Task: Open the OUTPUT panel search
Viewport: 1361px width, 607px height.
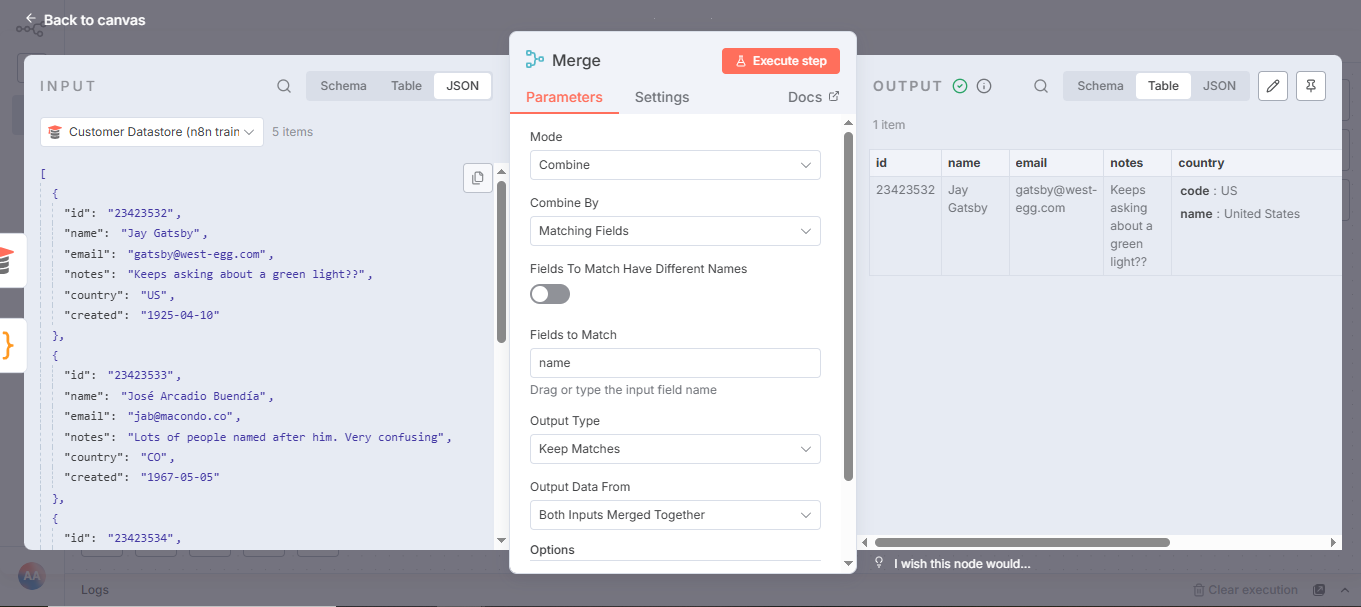Action: point(1040,86)
